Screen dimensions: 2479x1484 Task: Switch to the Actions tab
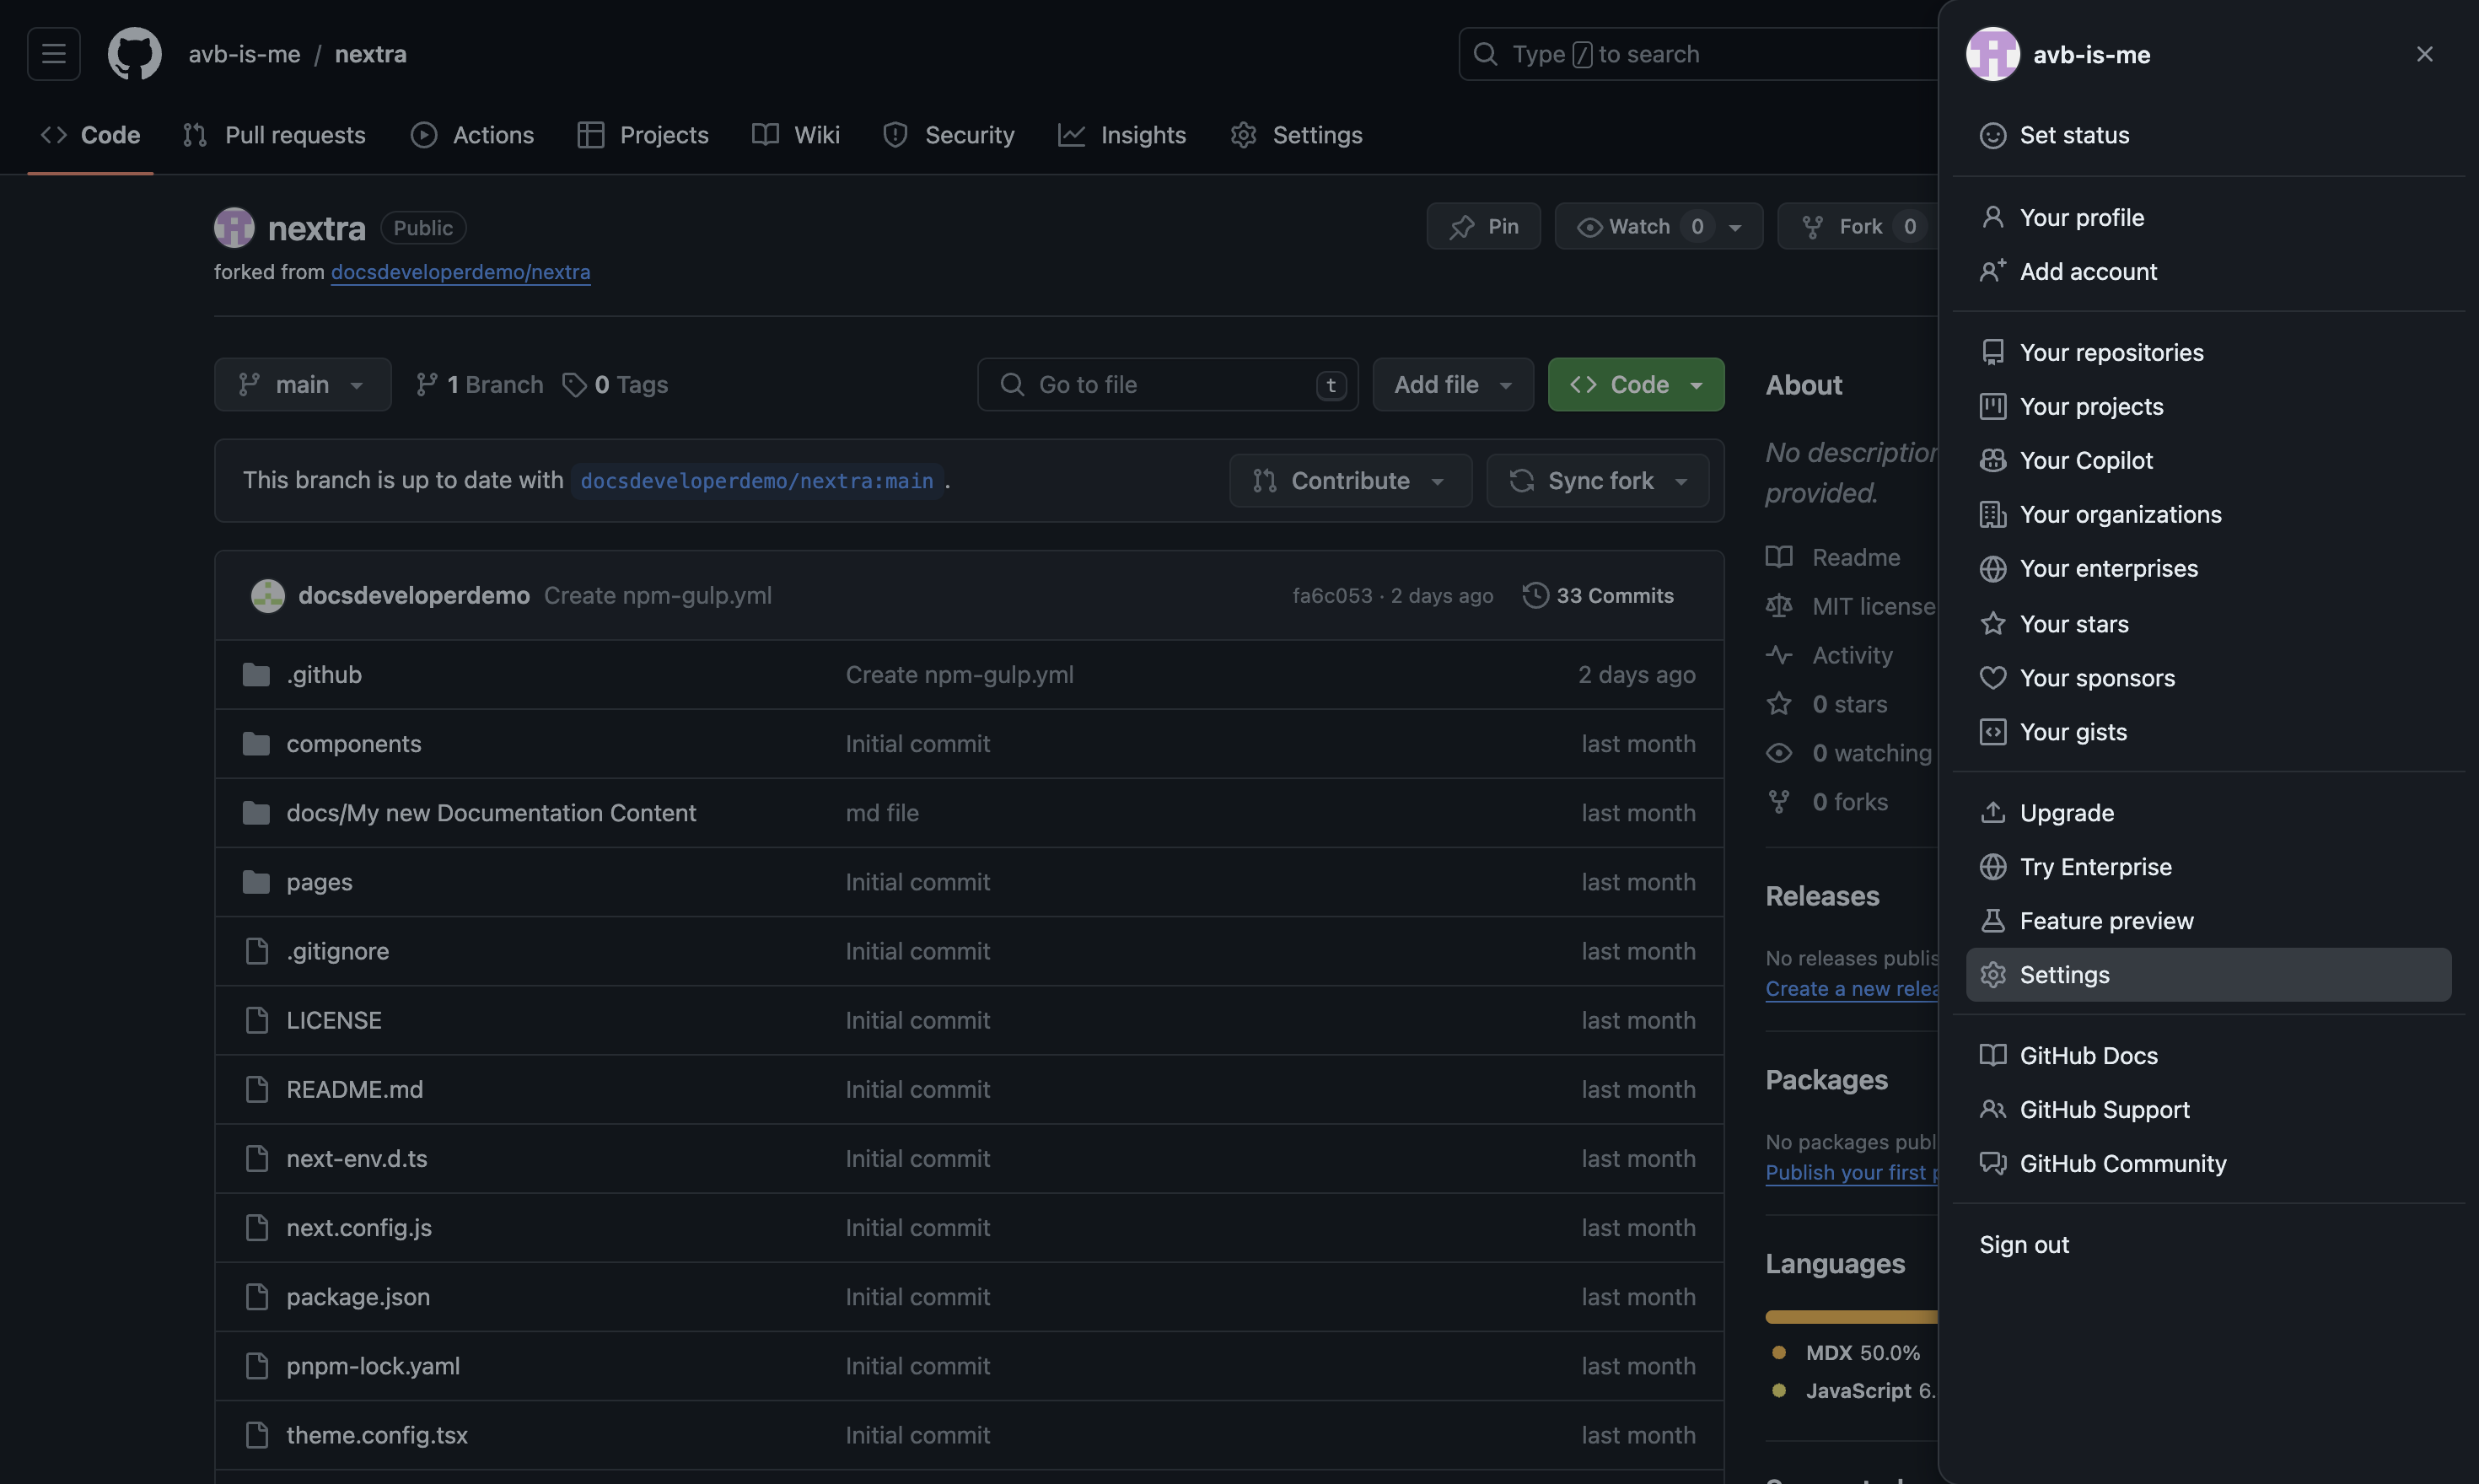[471, 134]
